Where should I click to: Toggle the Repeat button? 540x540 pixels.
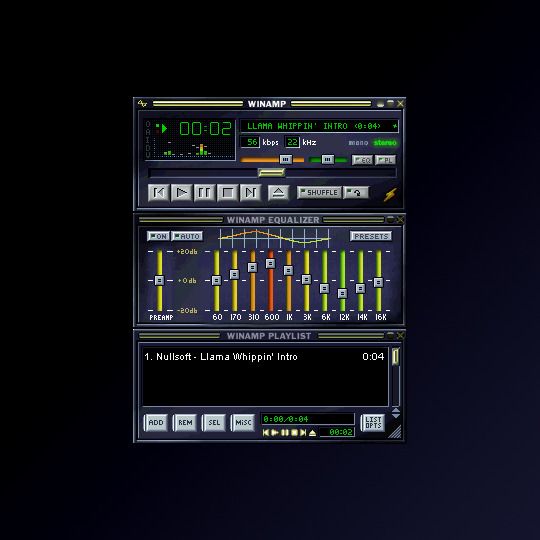[x=356, y=193]
